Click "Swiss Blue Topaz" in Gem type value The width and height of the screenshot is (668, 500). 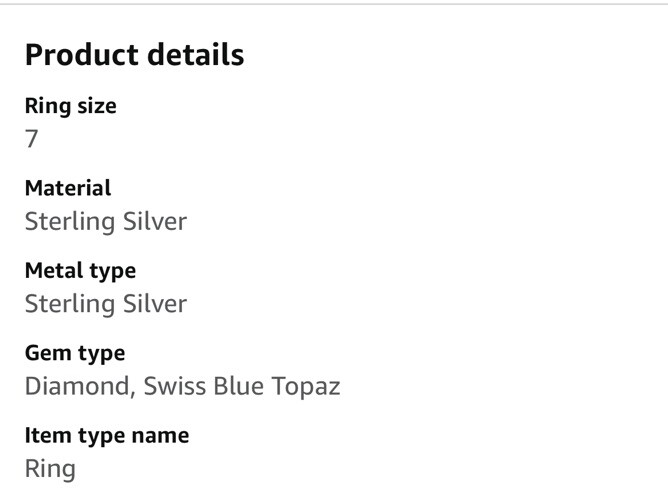point(242,386)
